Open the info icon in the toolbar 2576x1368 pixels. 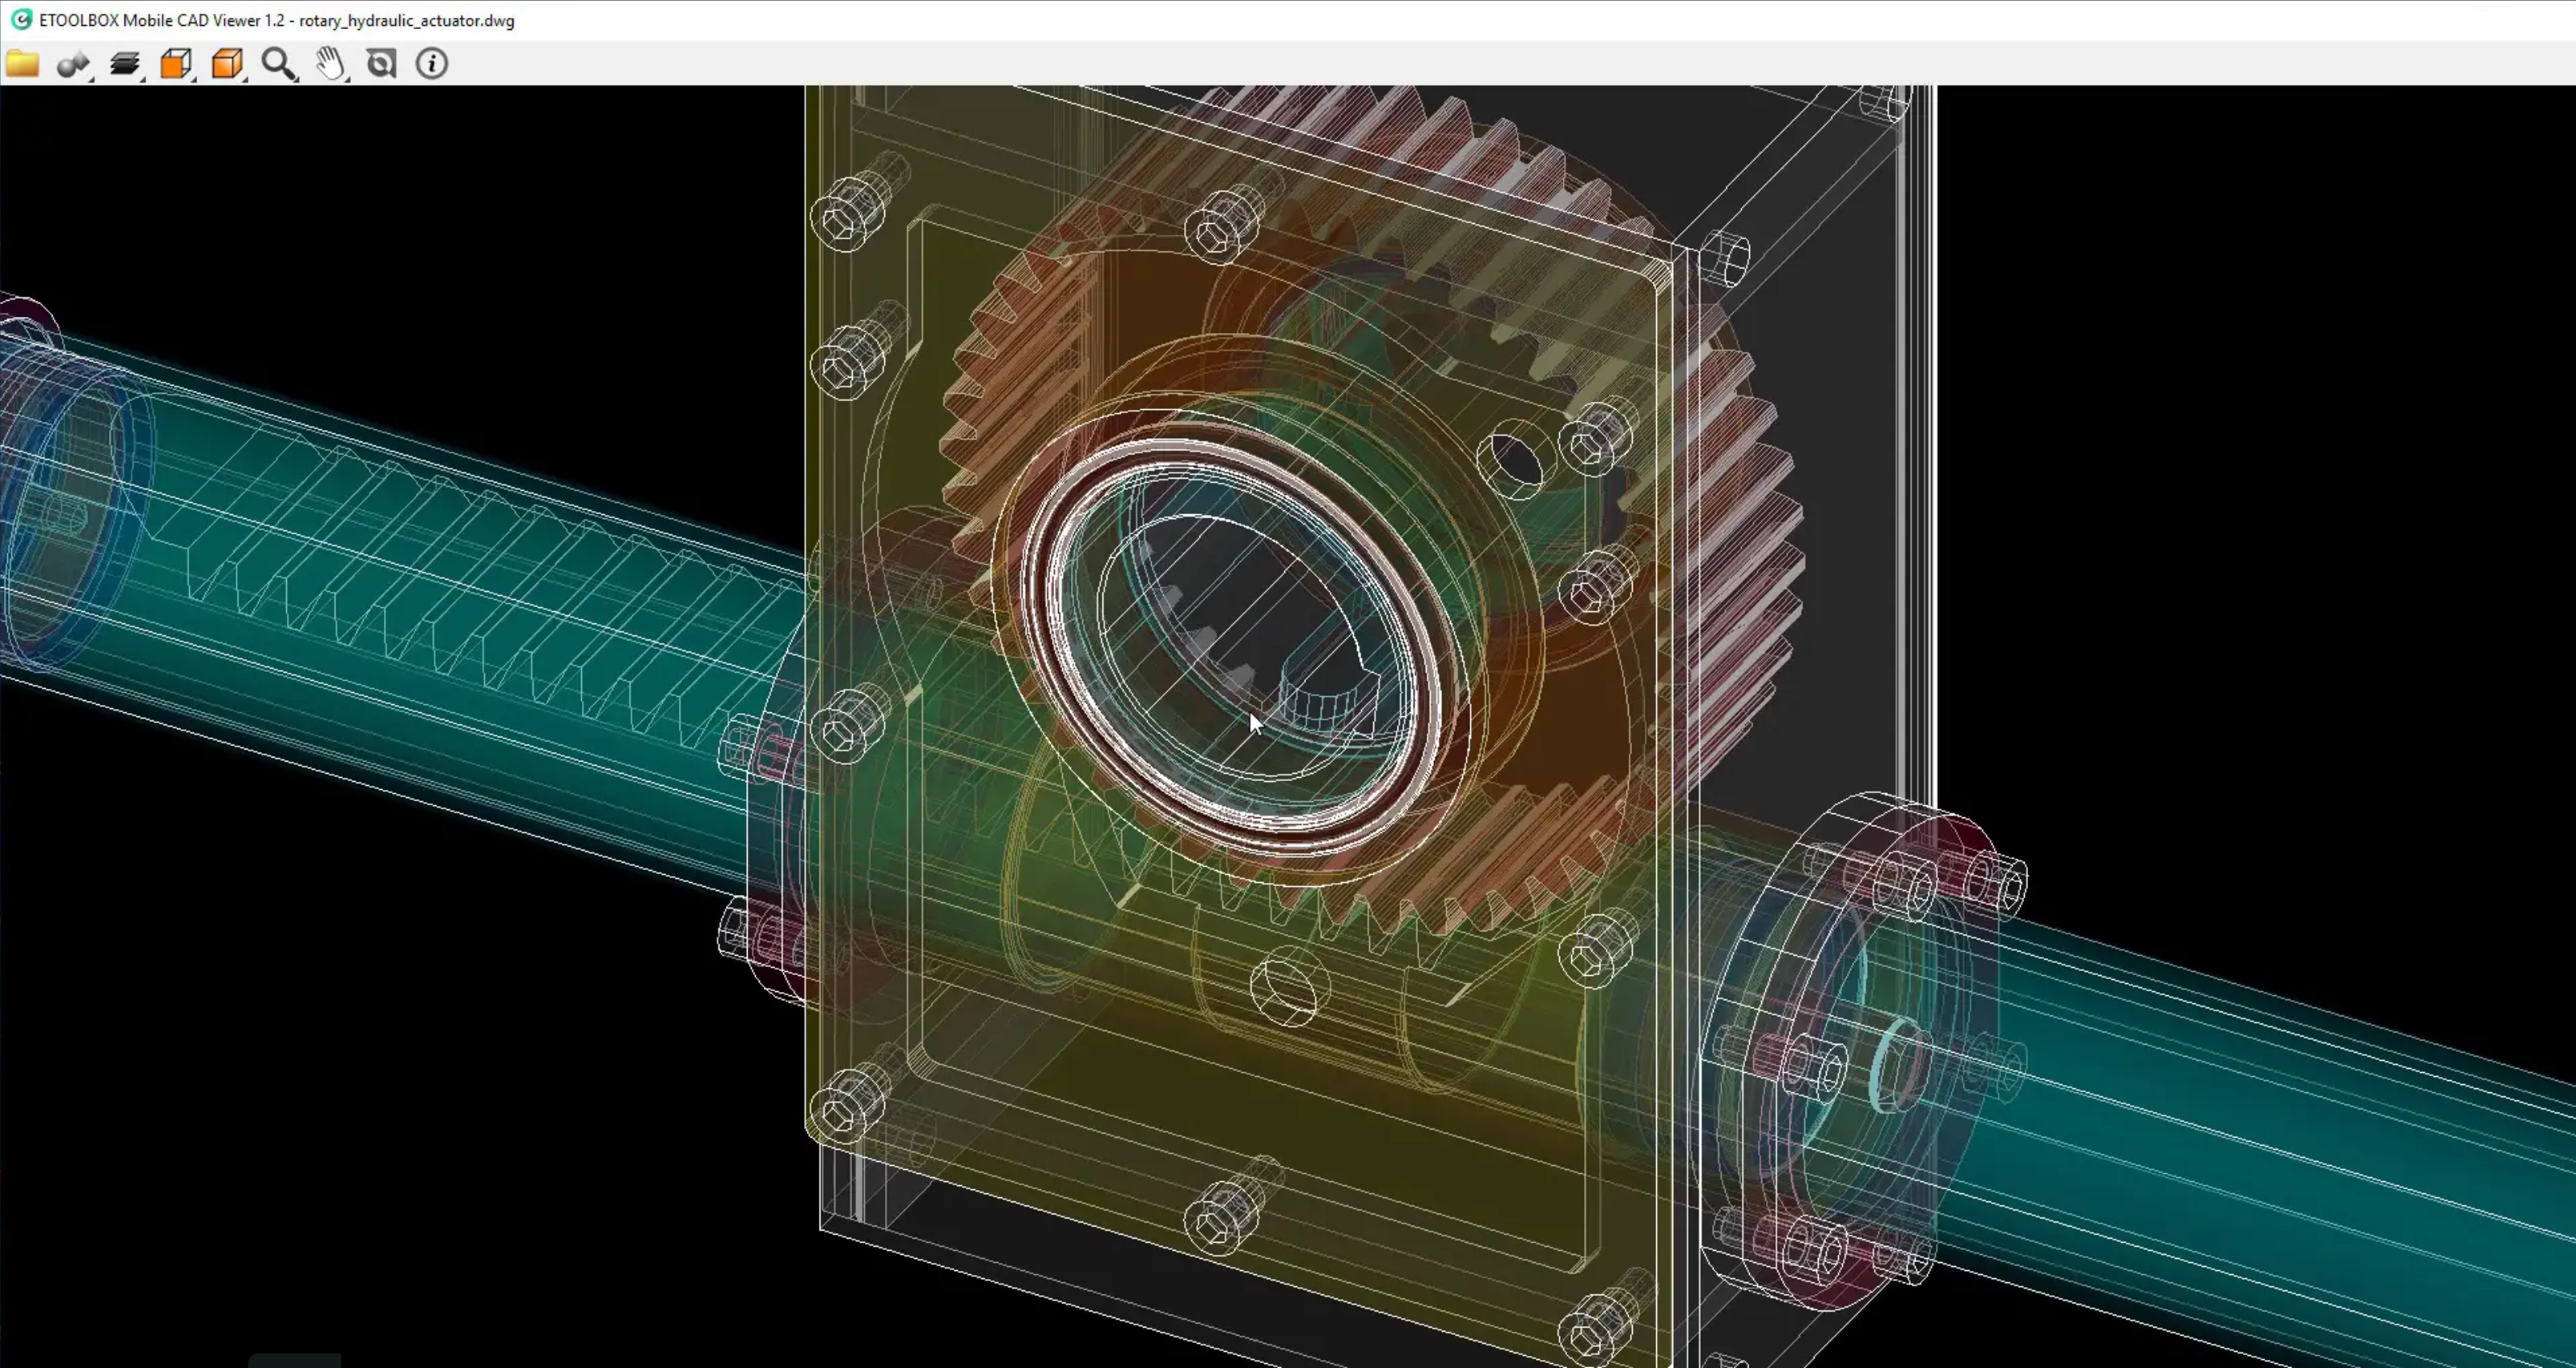click(432, 64)
